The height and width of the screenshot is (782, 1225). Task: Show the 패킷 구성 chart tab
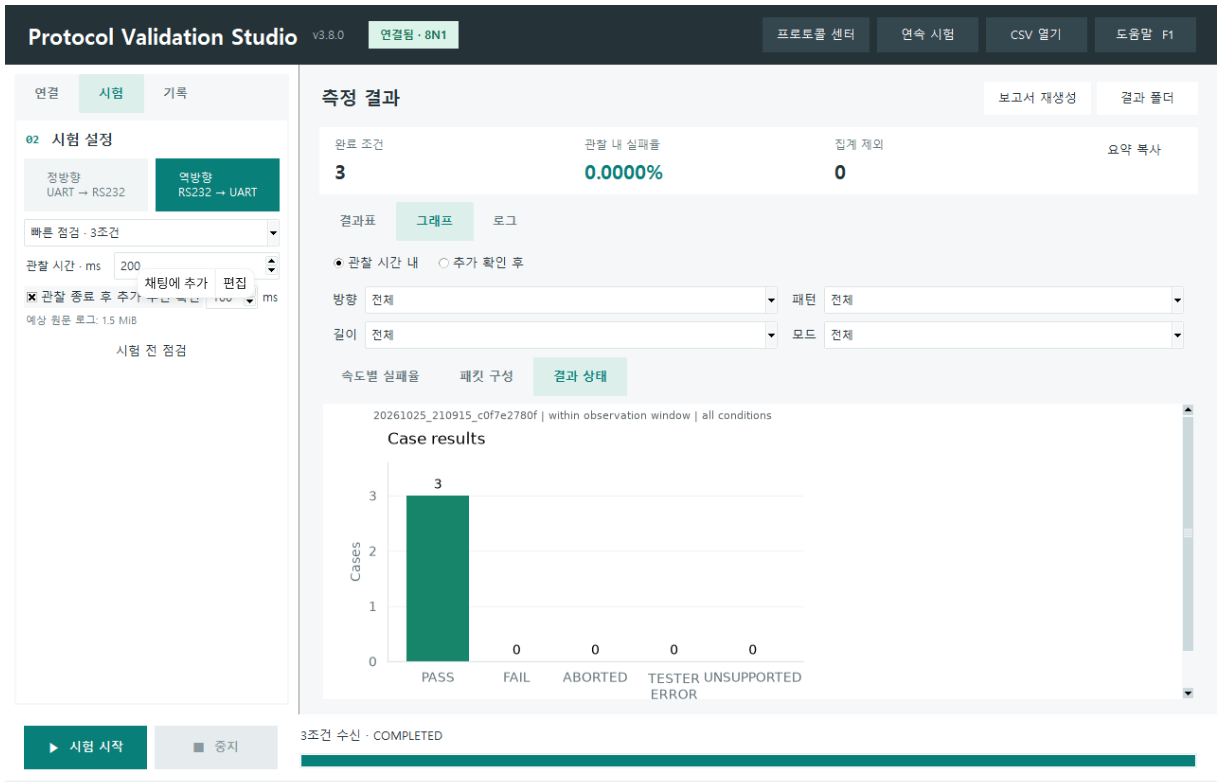click(x=486, y=377)
